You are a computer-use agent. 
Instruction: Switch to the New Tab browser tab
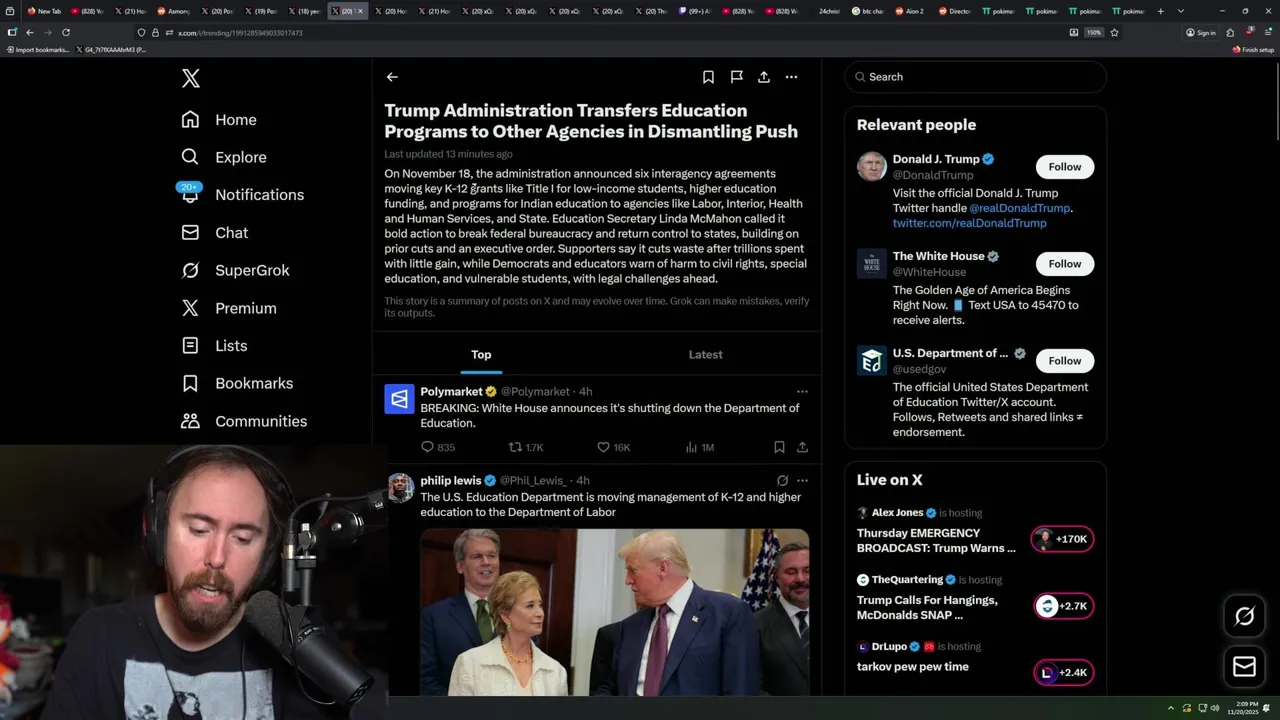point(45,11)
